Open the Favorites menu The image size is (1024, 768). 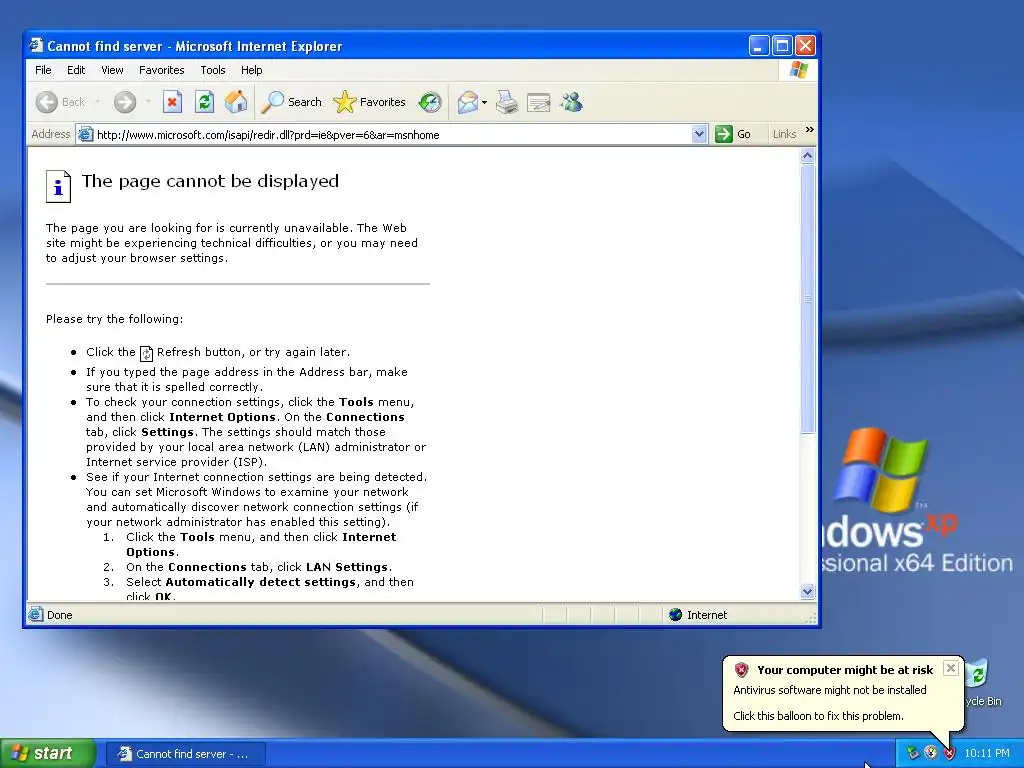click(161, 70)
